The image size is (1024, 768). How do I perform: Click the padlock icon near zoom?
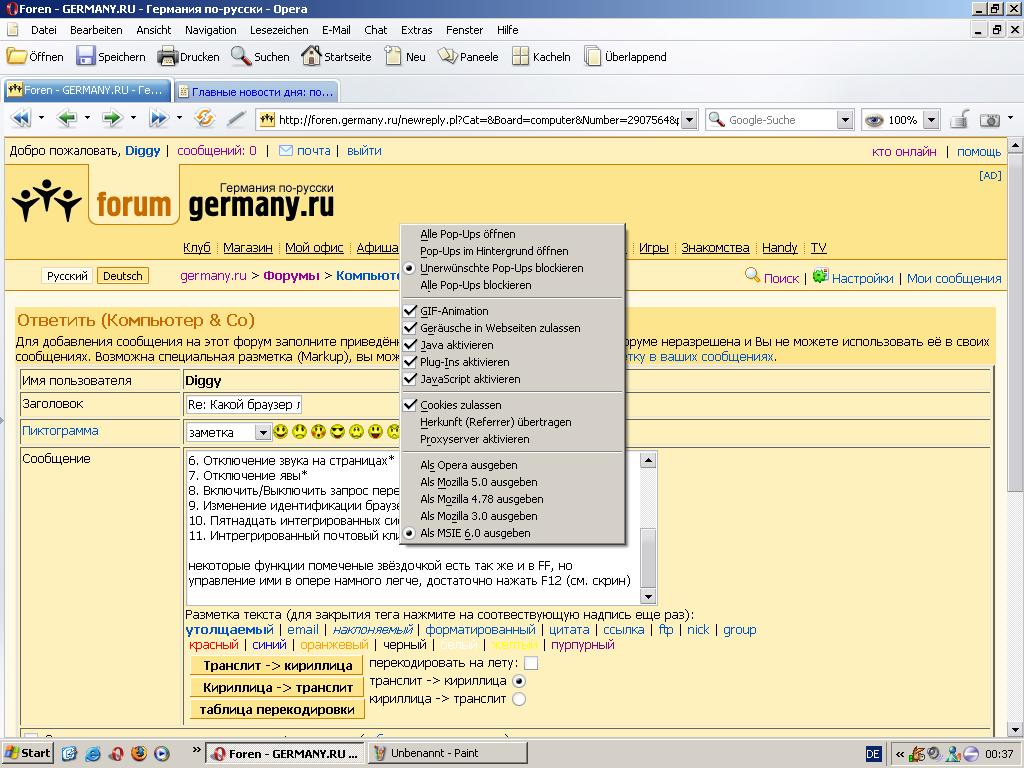tap(959, 120)
